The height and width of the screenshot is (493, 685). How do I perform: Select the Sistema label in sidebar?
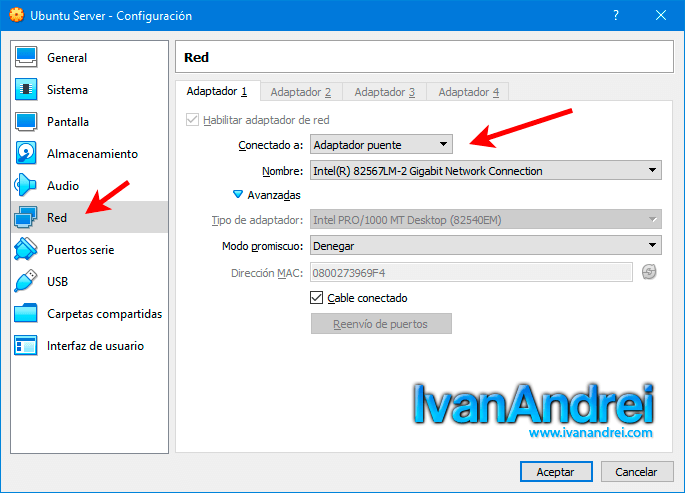67,90
